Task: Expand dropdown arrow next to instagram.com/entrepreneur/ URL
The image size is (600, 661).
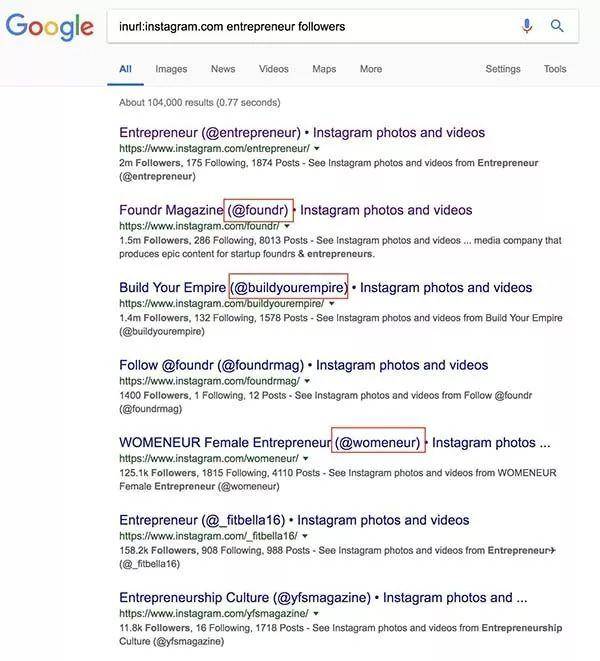Action: pos(317,148)
